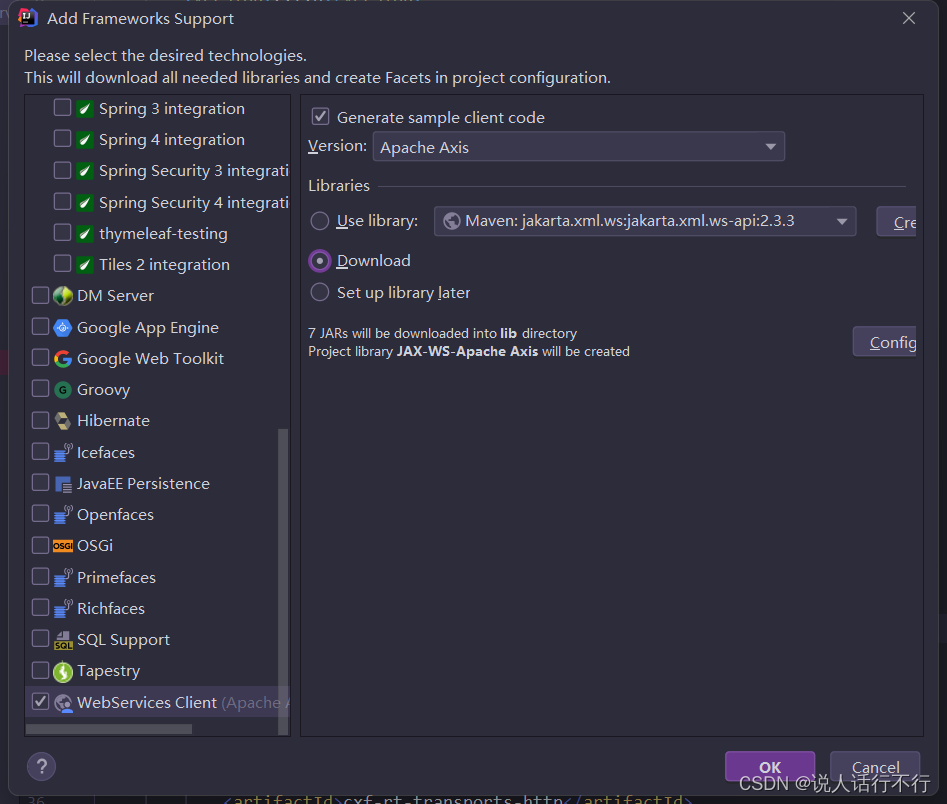
Task: Toggle the DM Server checkbox
Action: coord(40,295)
